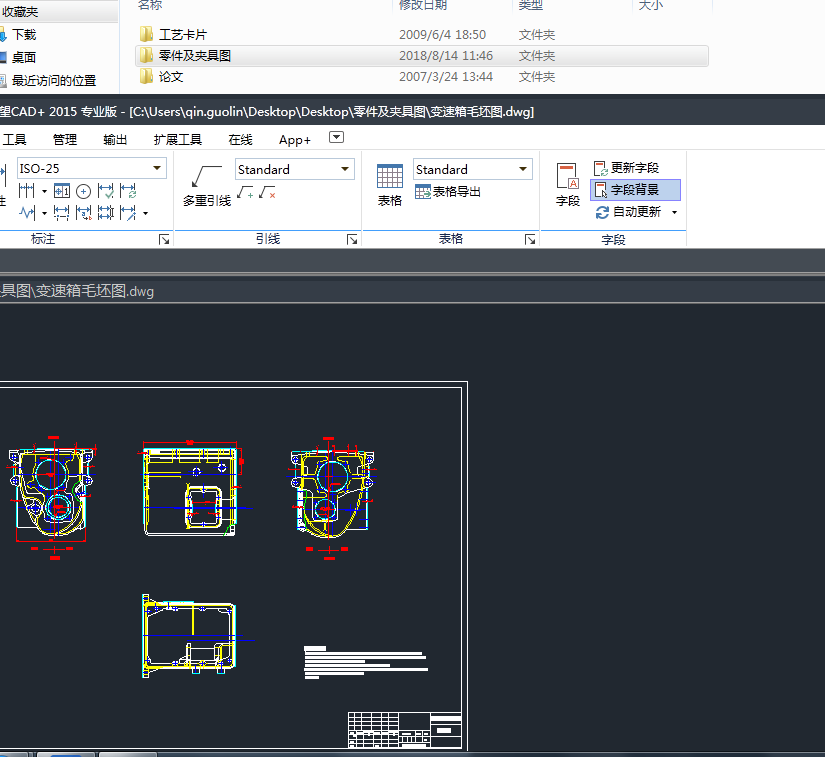
Task: Click the 表格 table tool
Action: pyautogui.click(x=390, y=185)
